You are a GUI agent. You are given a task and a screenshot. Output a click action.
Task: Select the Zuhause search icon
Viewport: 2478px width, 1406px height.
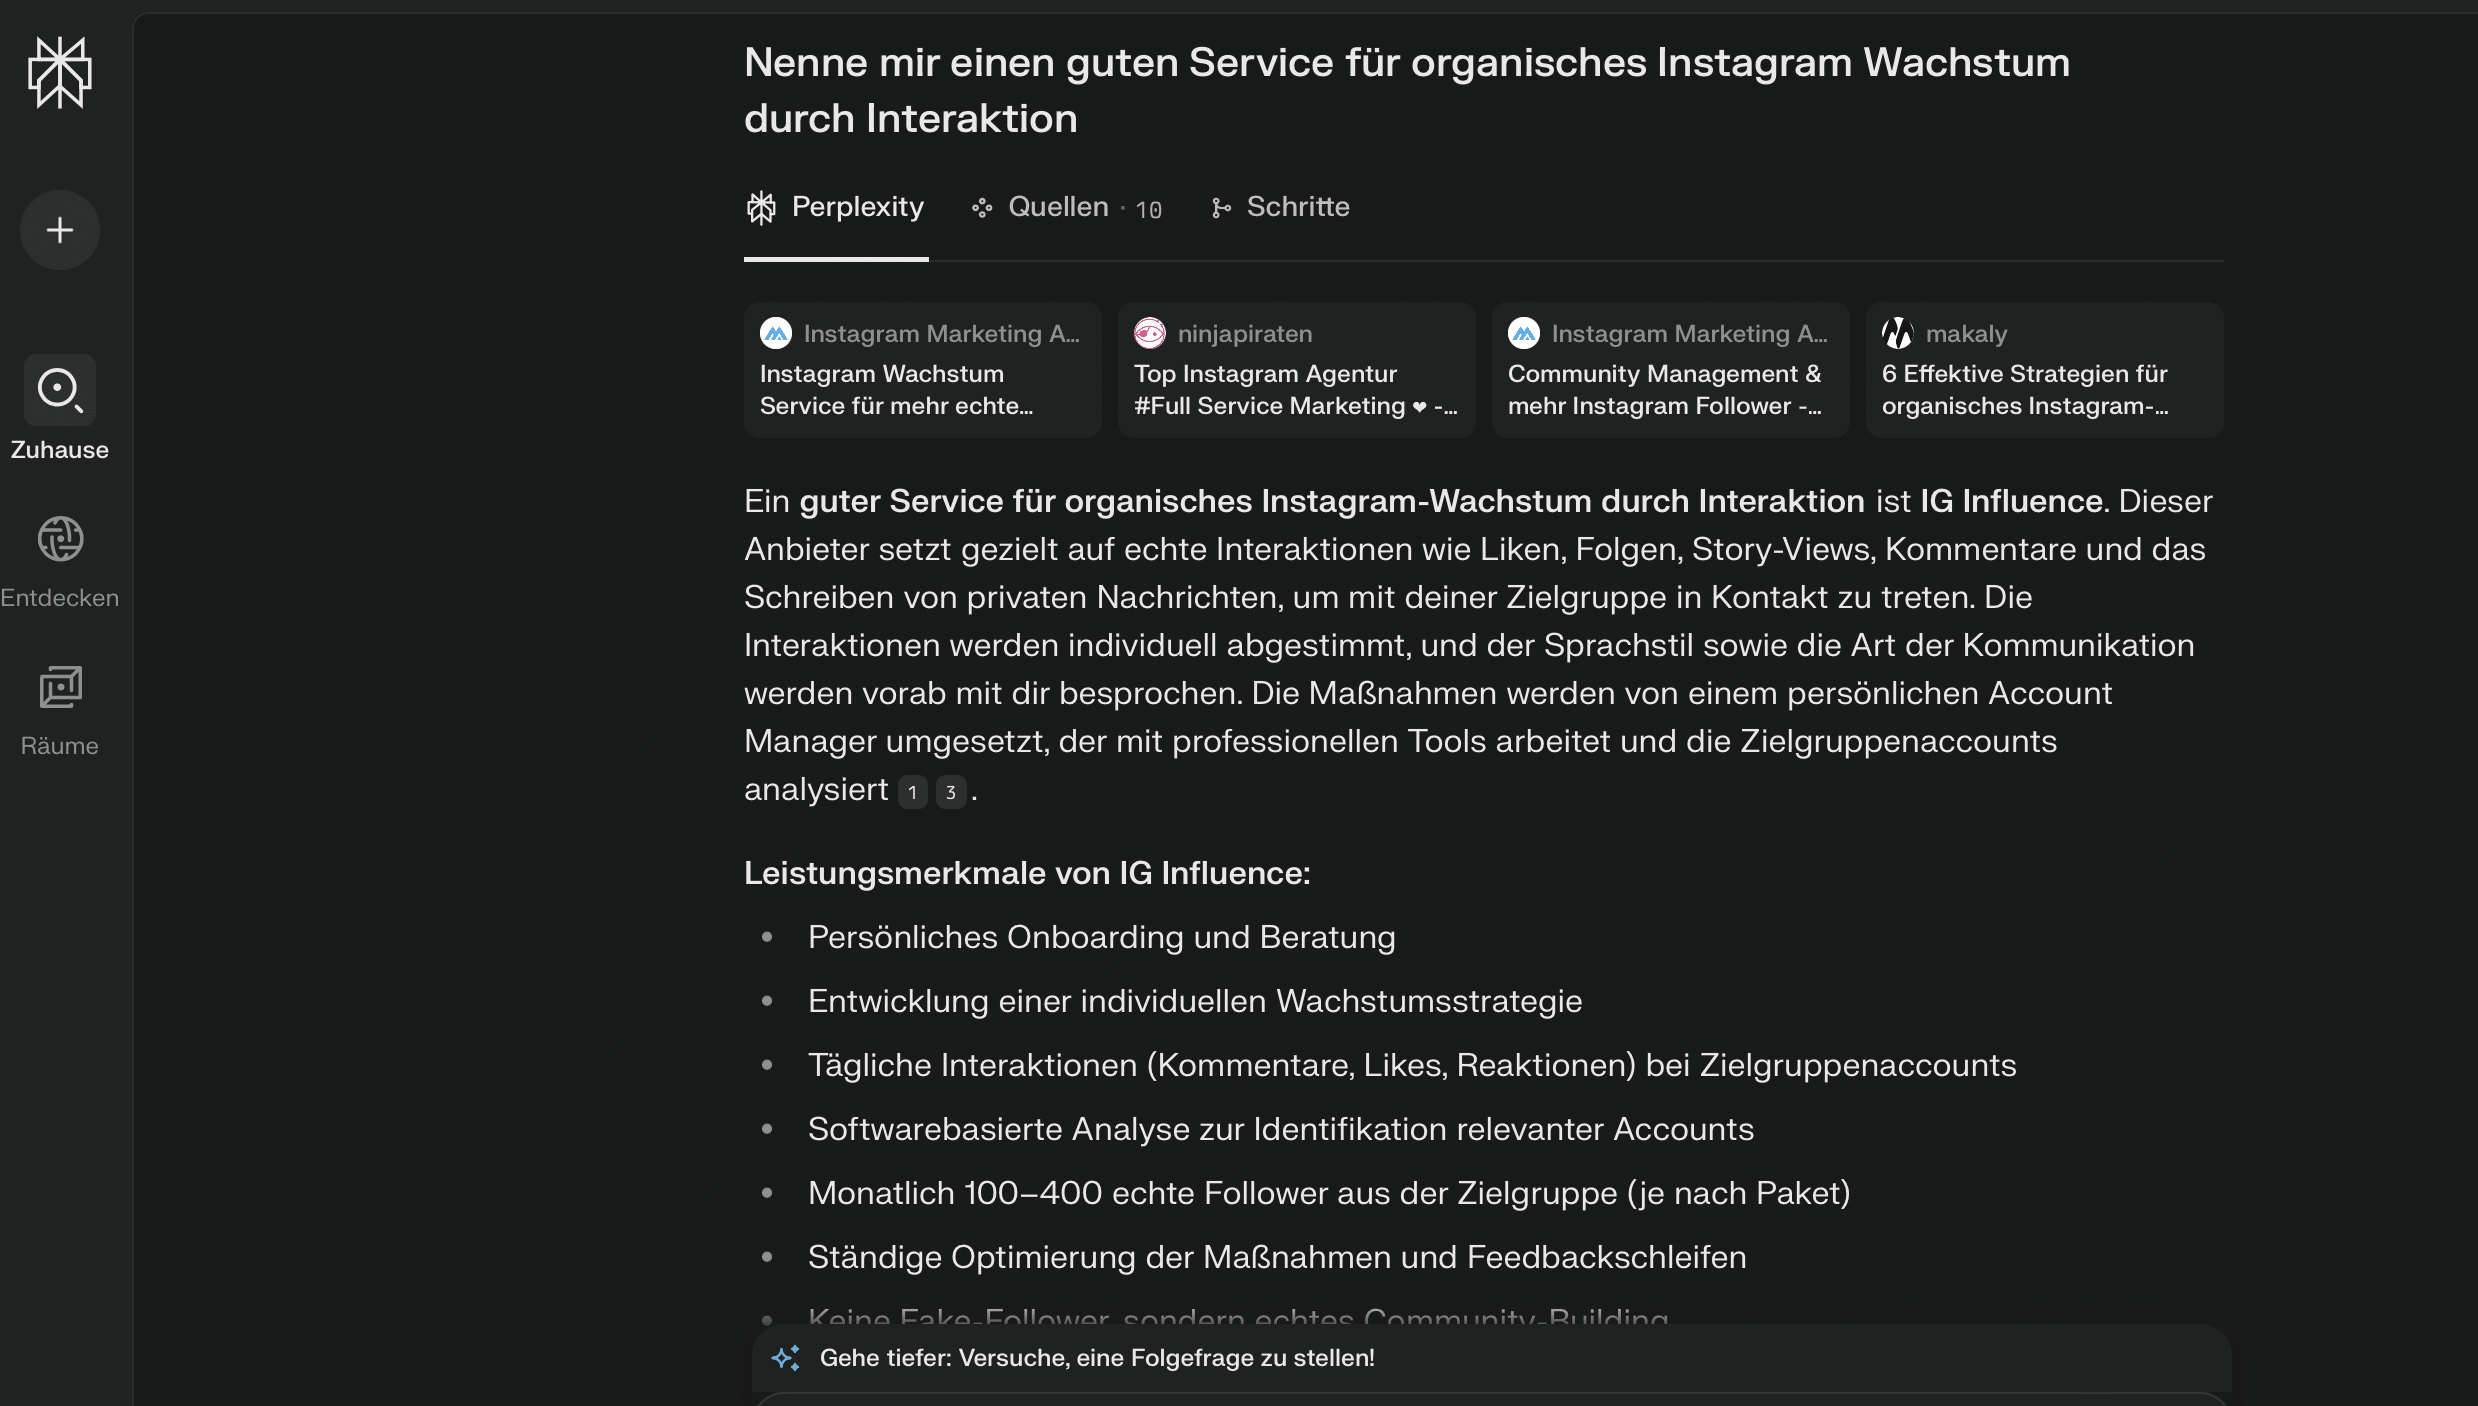pos(60,390)
